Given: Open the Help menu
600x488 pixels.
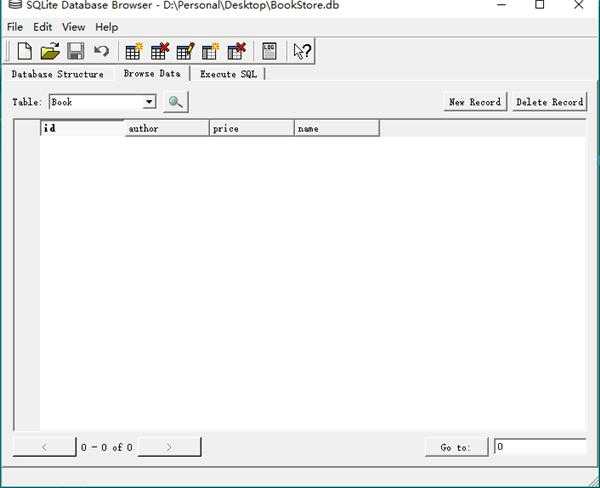Looking at the screenshot, I should point(107,27).
